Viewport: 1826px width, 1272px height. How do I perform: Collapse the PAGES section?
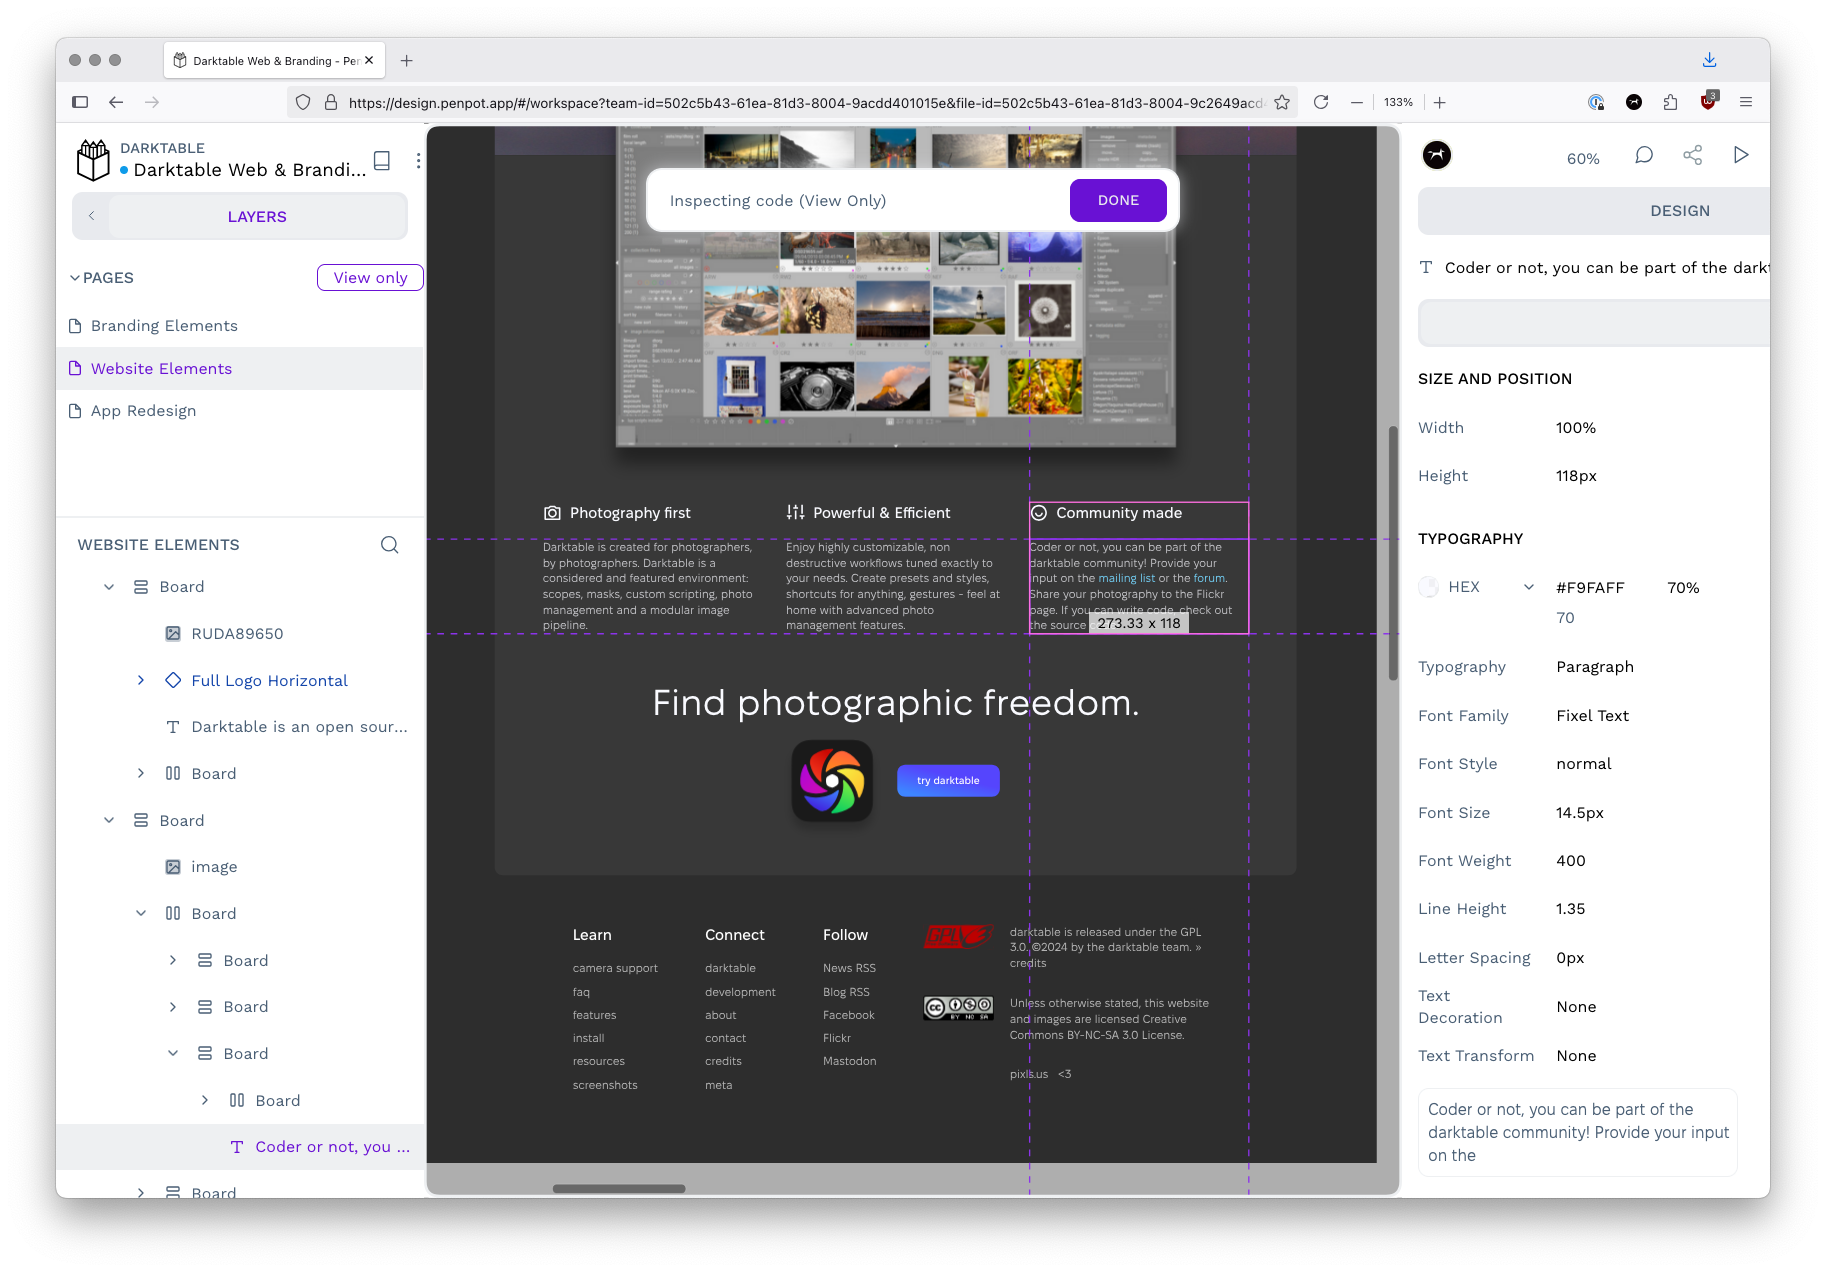tap(75, 278)
